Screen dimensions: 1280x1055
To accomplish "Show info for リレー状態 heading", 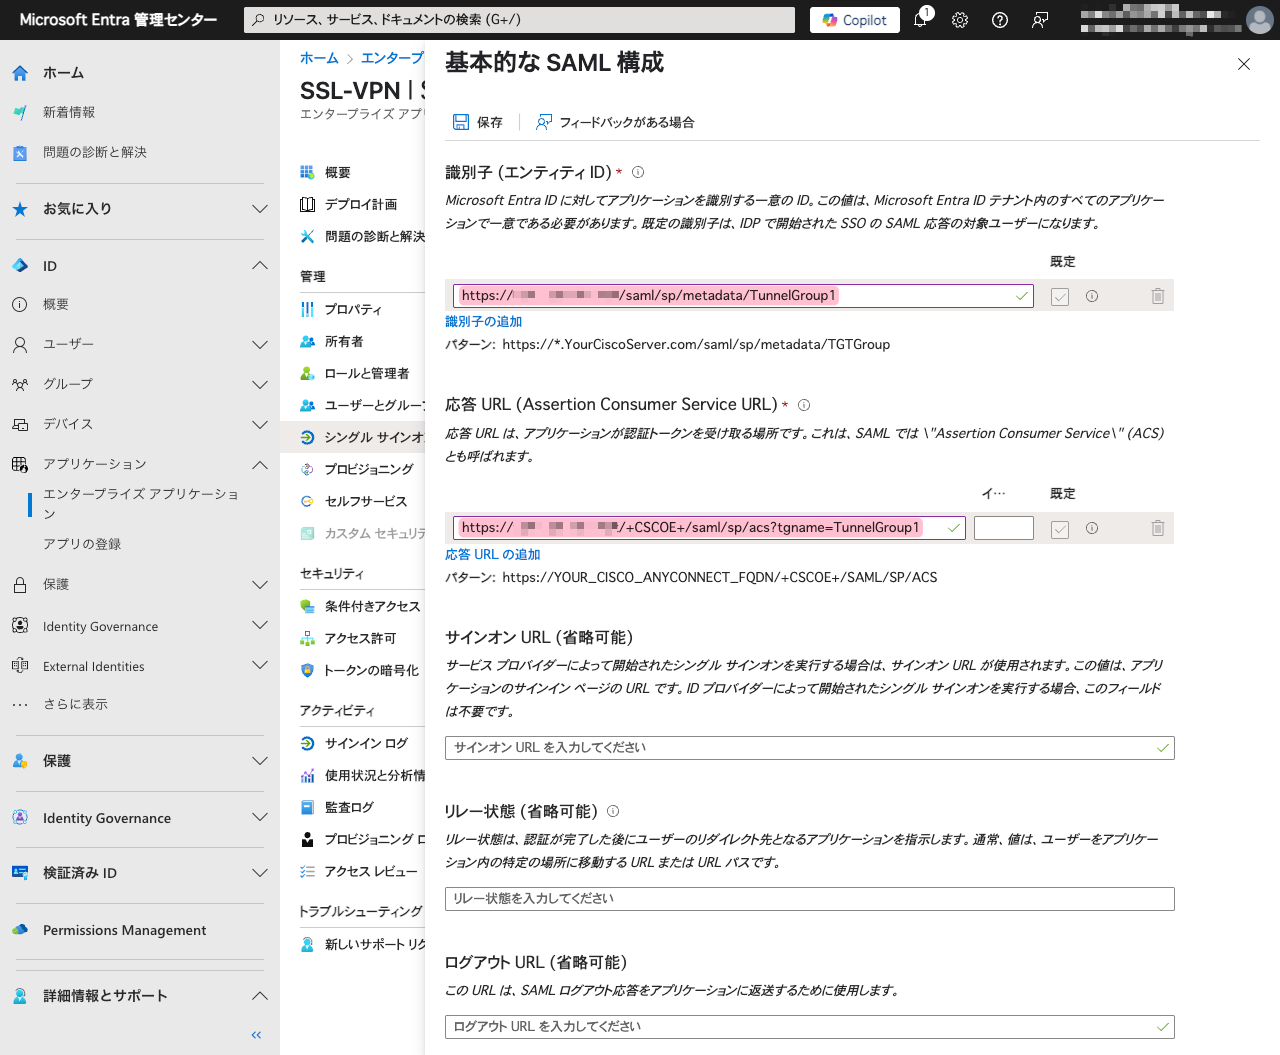I will (613, 811).
